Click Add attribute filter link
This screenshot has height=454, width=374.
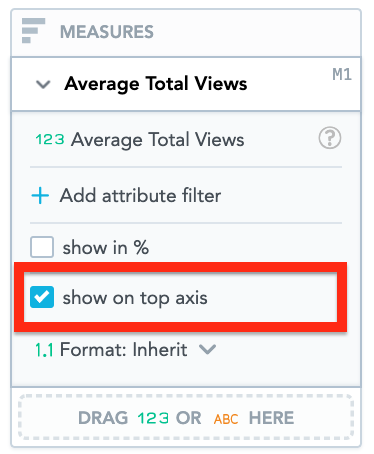(140, 195)
